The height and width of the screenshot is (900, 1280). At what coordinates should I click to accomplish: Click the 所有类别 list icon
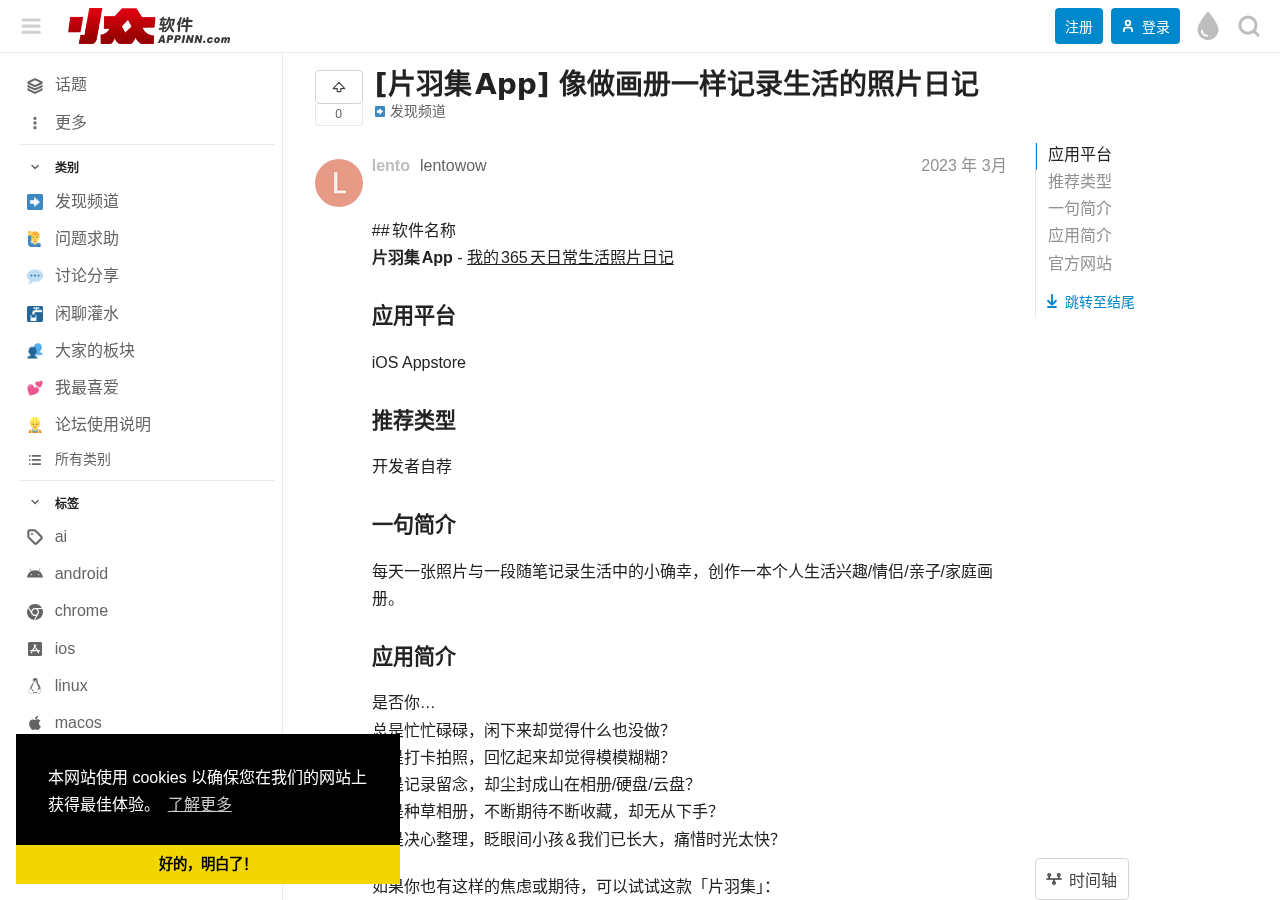pos(35,460)
